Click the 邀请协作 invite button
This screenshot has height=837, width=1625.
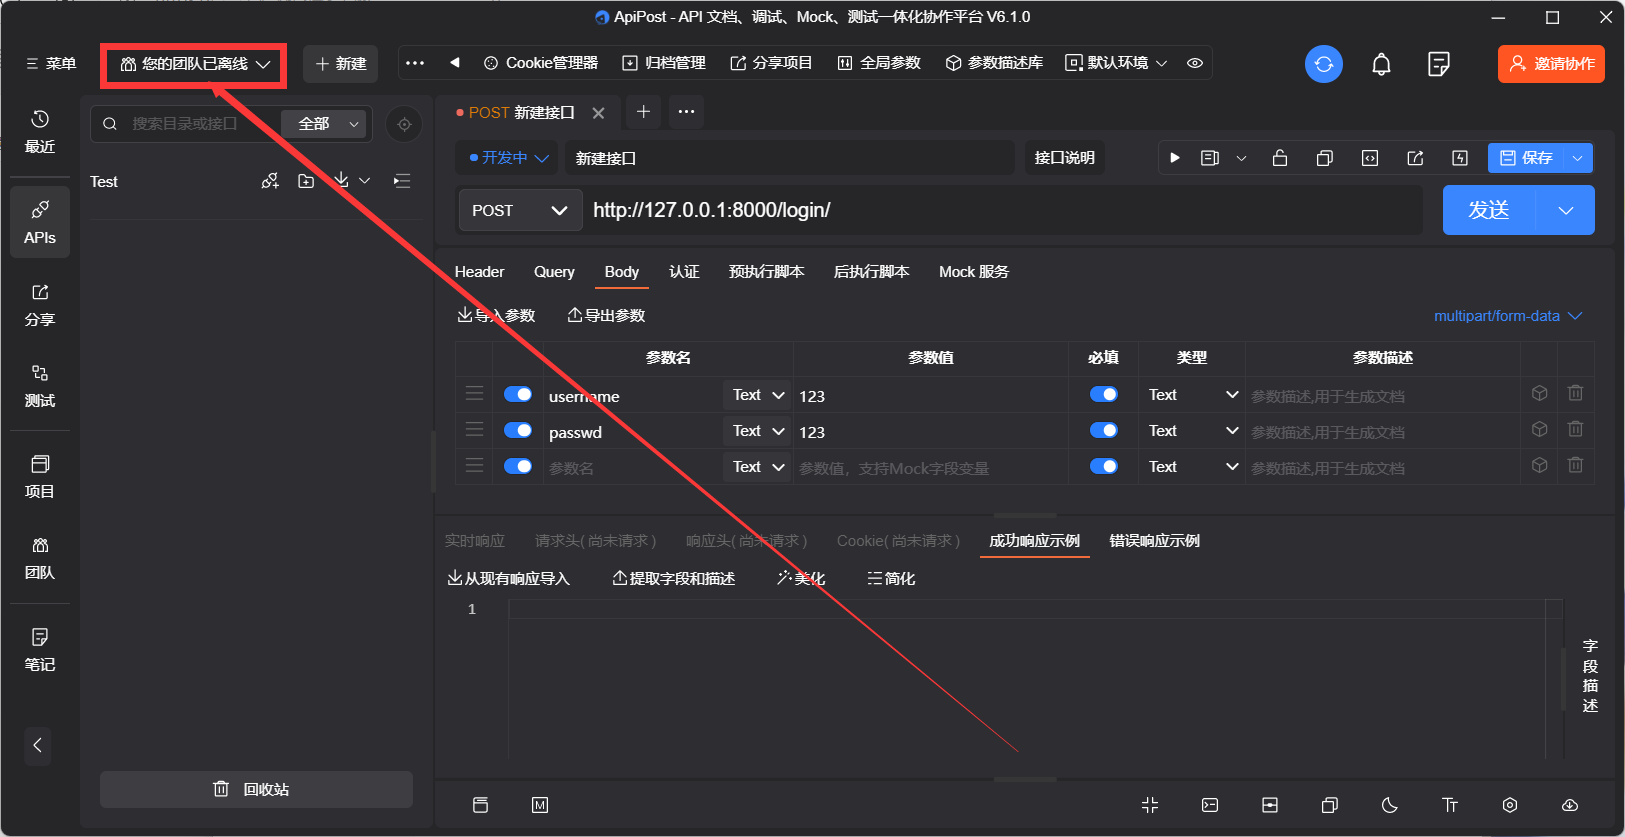(x=1551, y=64)
